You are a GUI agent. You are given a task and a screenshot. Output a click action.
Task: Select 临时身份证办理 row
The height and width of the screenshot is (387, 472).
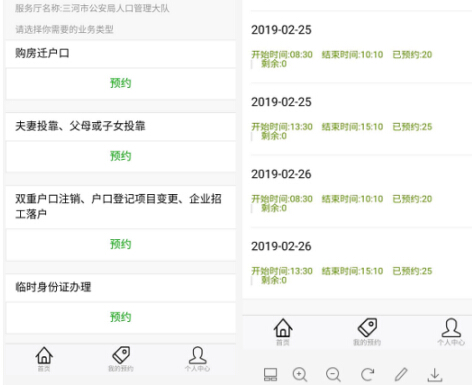[121, 287]
